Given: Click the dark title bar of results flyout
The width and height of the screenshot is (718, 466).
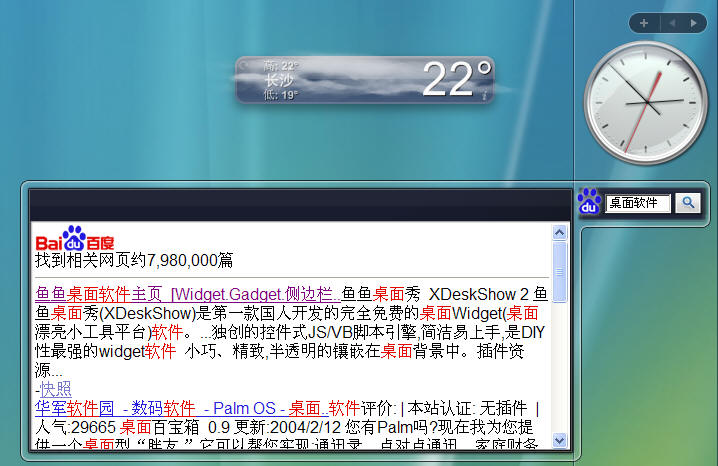Looking at the screenshot, I should [x=298, y=204].
